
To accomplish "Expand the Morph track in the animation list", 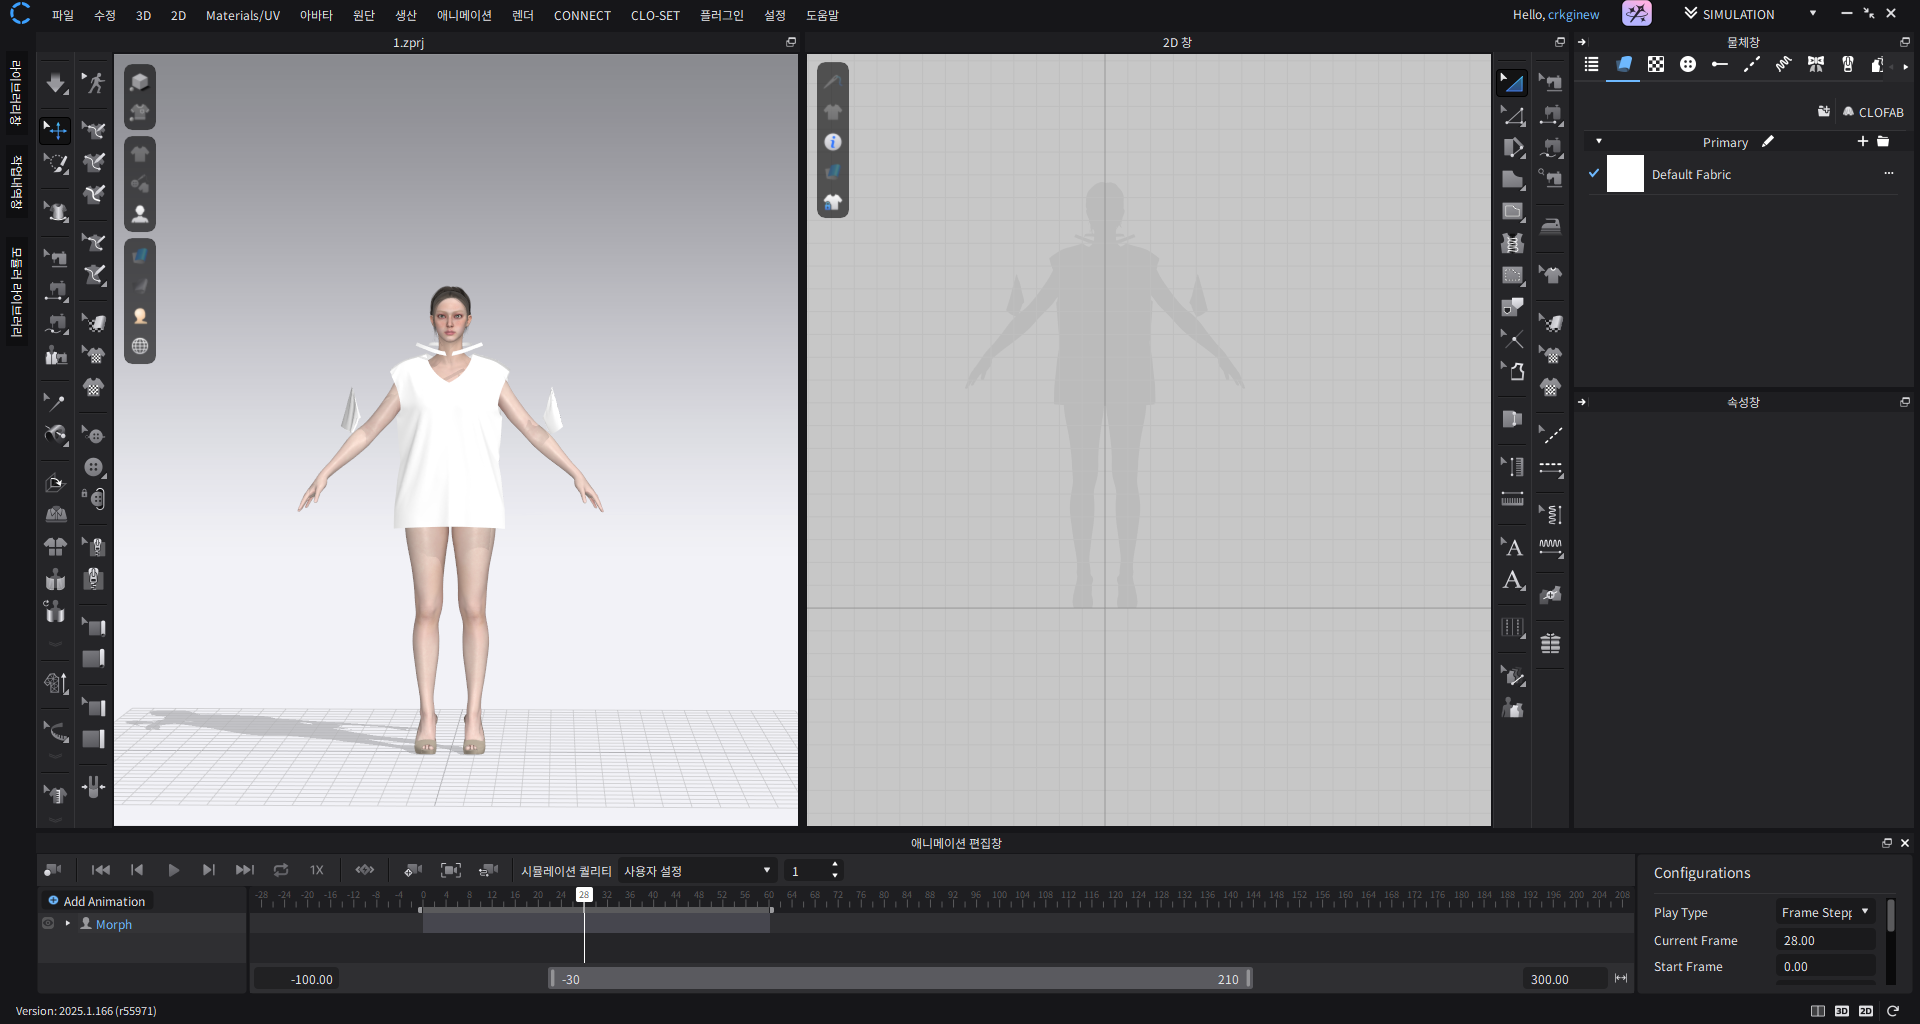I will coord(68,924).
